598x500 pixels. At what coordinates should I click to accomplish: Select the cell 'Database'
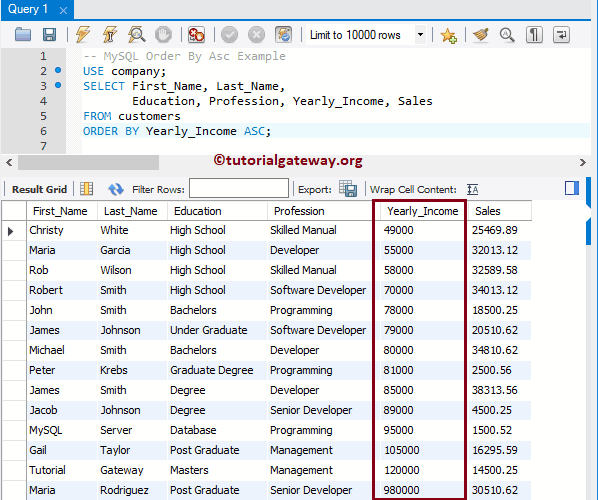coord(217,430)
